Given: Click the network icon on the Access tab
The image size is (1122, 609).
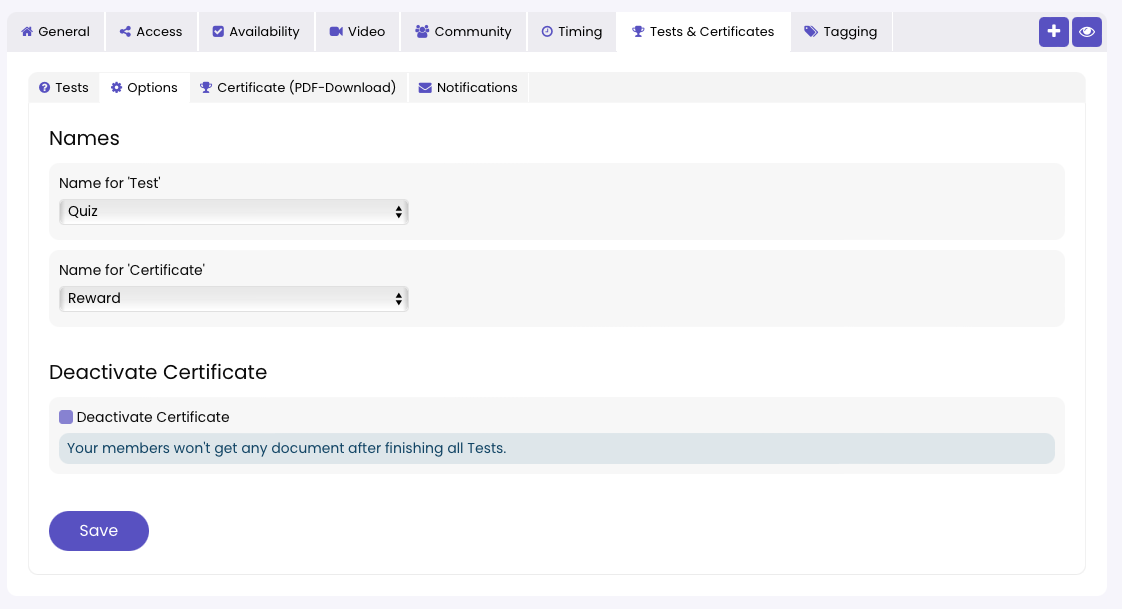Looking at the screenshot, I should (126, 31).
